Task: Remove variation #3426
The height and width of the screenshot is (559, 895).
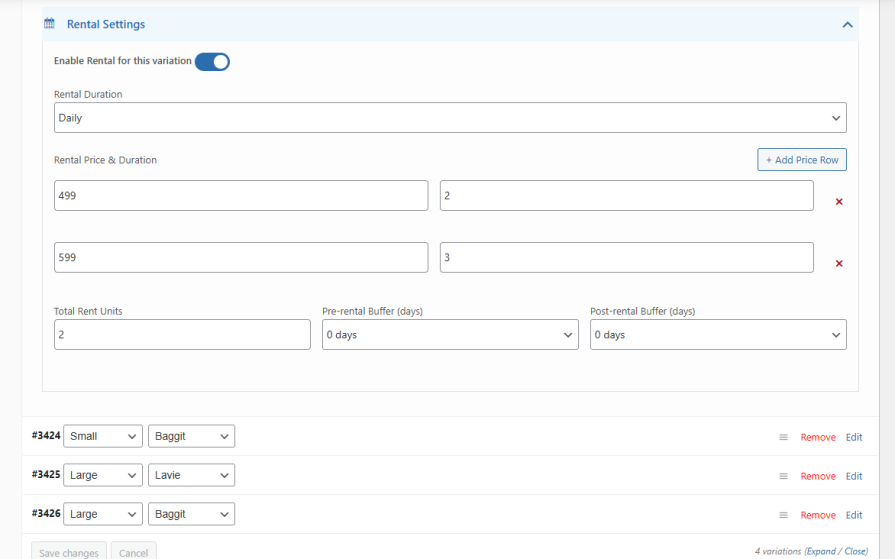Action: [x=818, y=515]
